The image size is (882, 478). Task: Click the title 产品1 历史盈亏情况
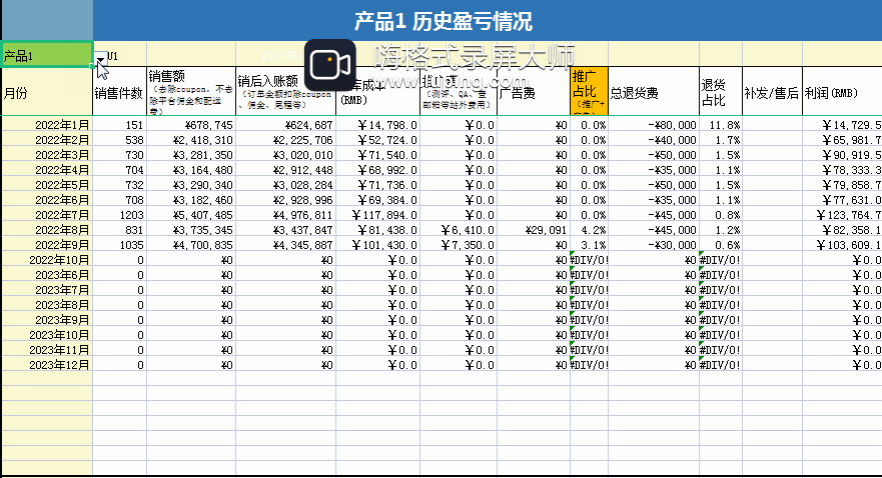(x=443, y=21)
